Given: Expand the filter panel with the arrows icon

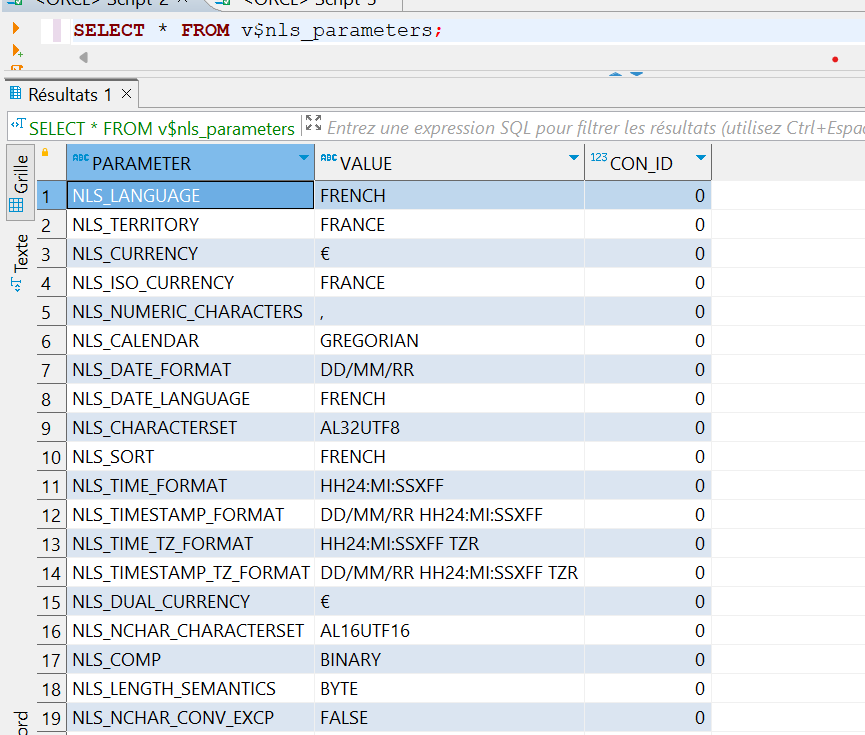Looking at the screenshot, I should point(313,124).
